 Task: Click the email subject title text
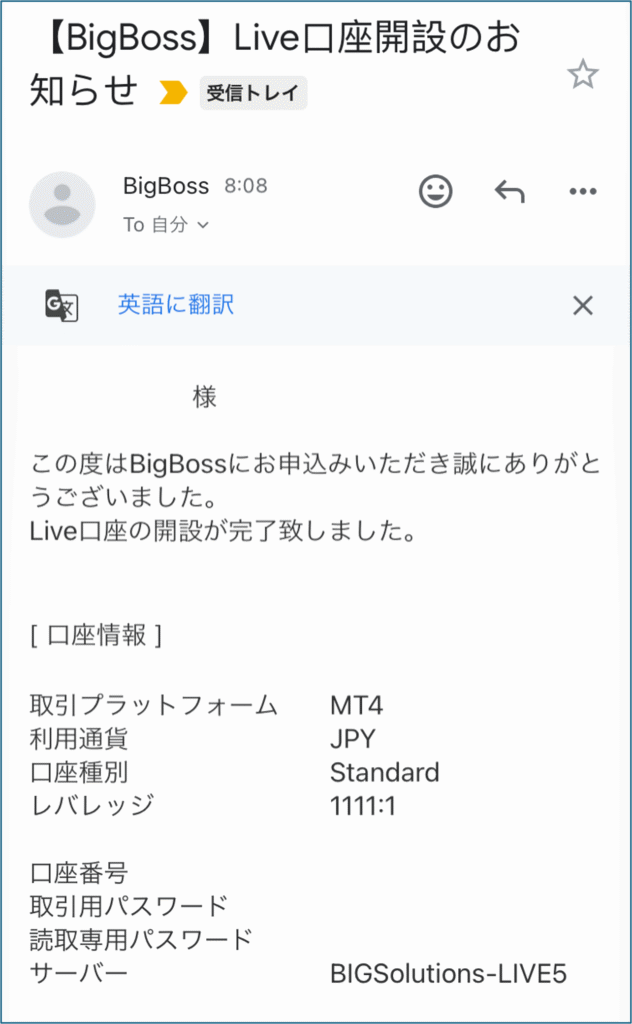point(274,63)
